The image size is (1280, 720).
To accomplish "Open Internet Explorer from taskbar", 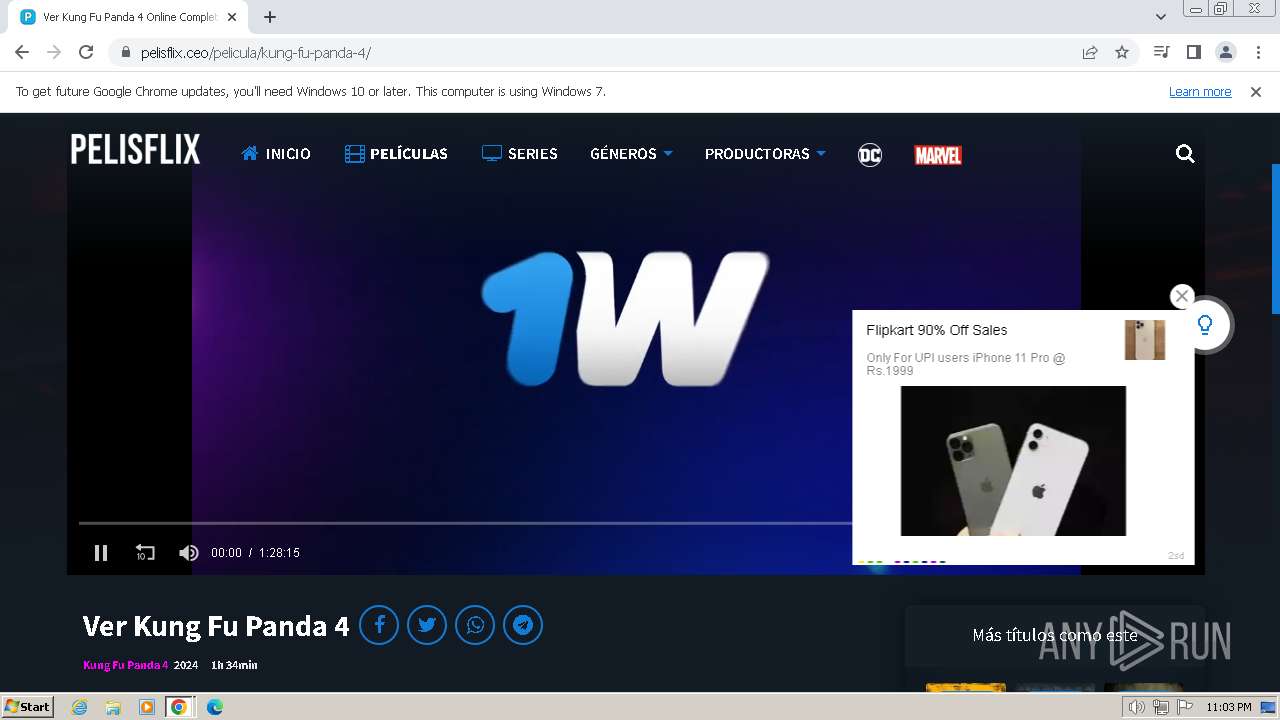I will 80,707.
